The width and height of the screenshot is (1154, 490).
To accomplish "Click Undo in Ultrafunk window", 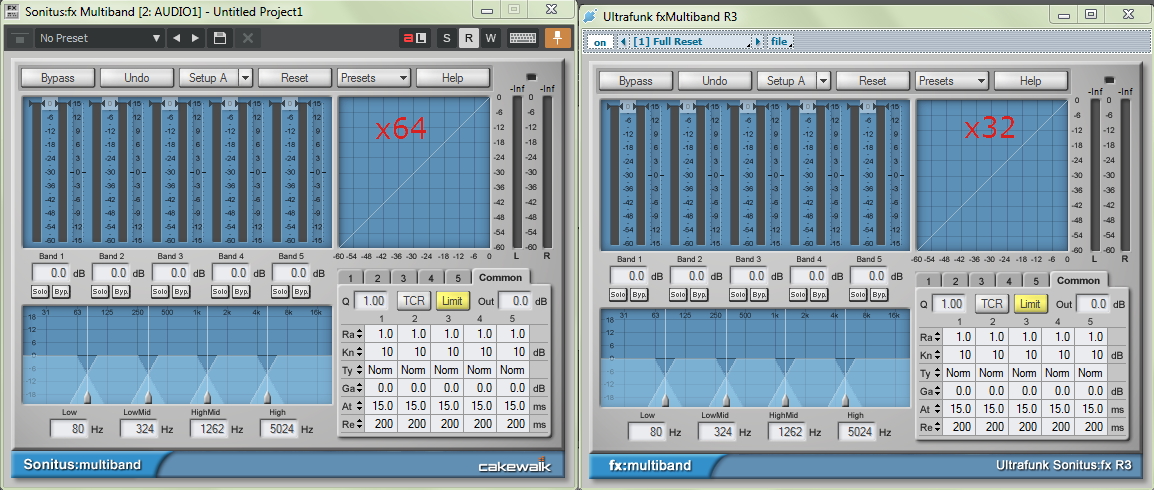I will [715, 81].
